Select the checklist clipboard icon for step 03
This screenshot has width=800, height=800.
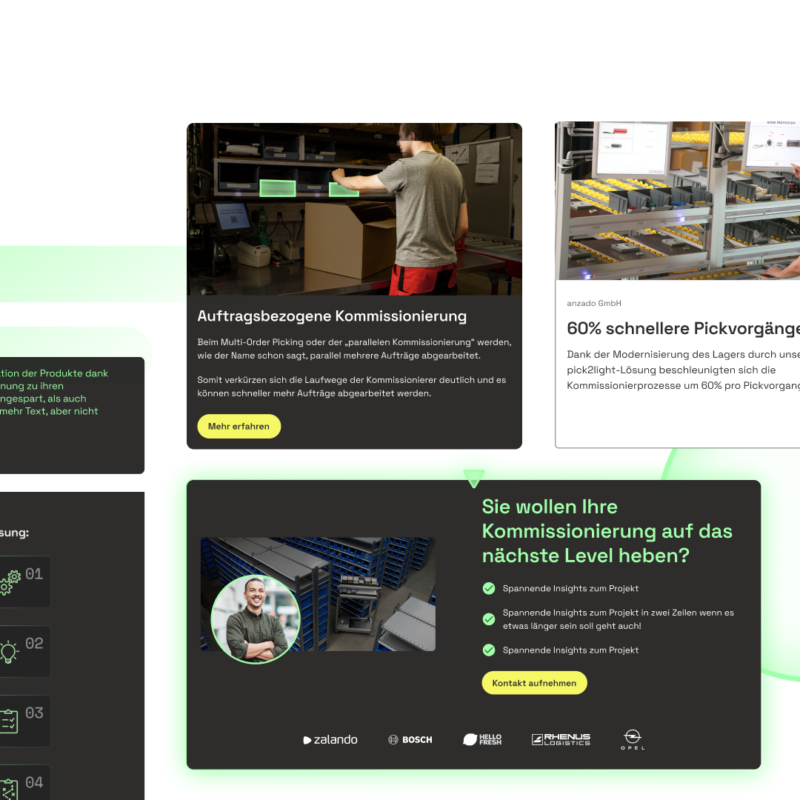[x=9, y=721]
